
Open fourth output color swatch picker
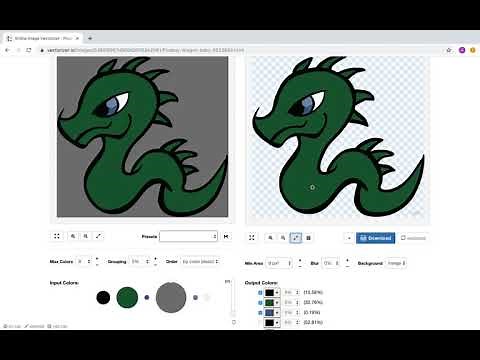(272, 323)
